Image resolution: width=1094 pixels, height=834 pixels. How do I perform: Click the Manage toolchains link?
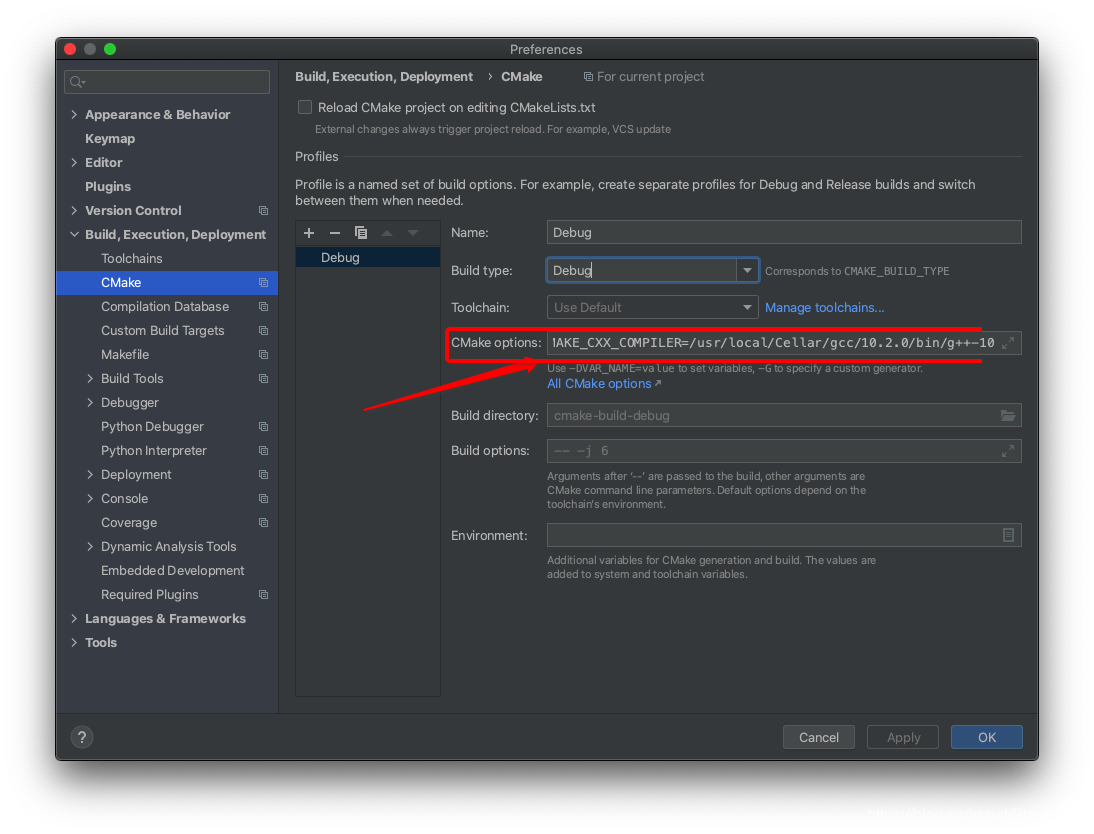tap(824, 307)
